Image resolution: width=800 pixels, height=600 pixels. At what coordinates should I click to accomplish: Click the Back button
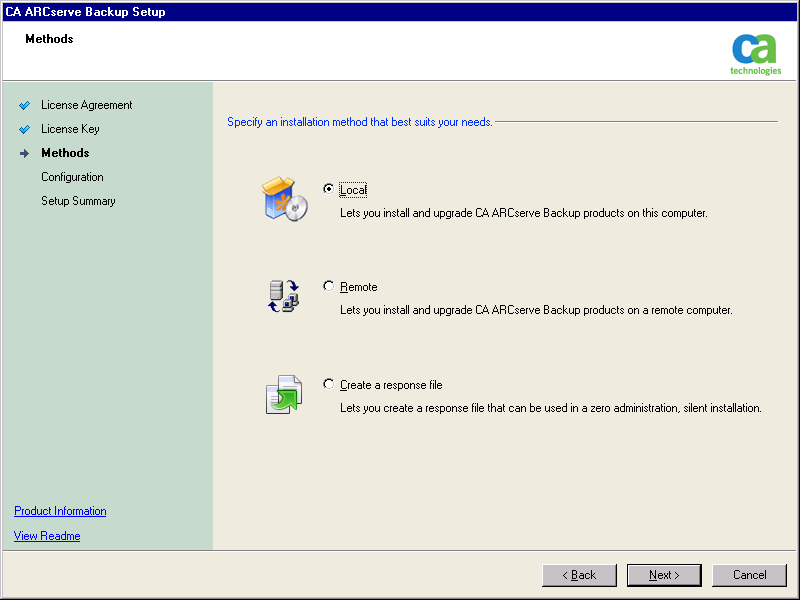point(579,575)
